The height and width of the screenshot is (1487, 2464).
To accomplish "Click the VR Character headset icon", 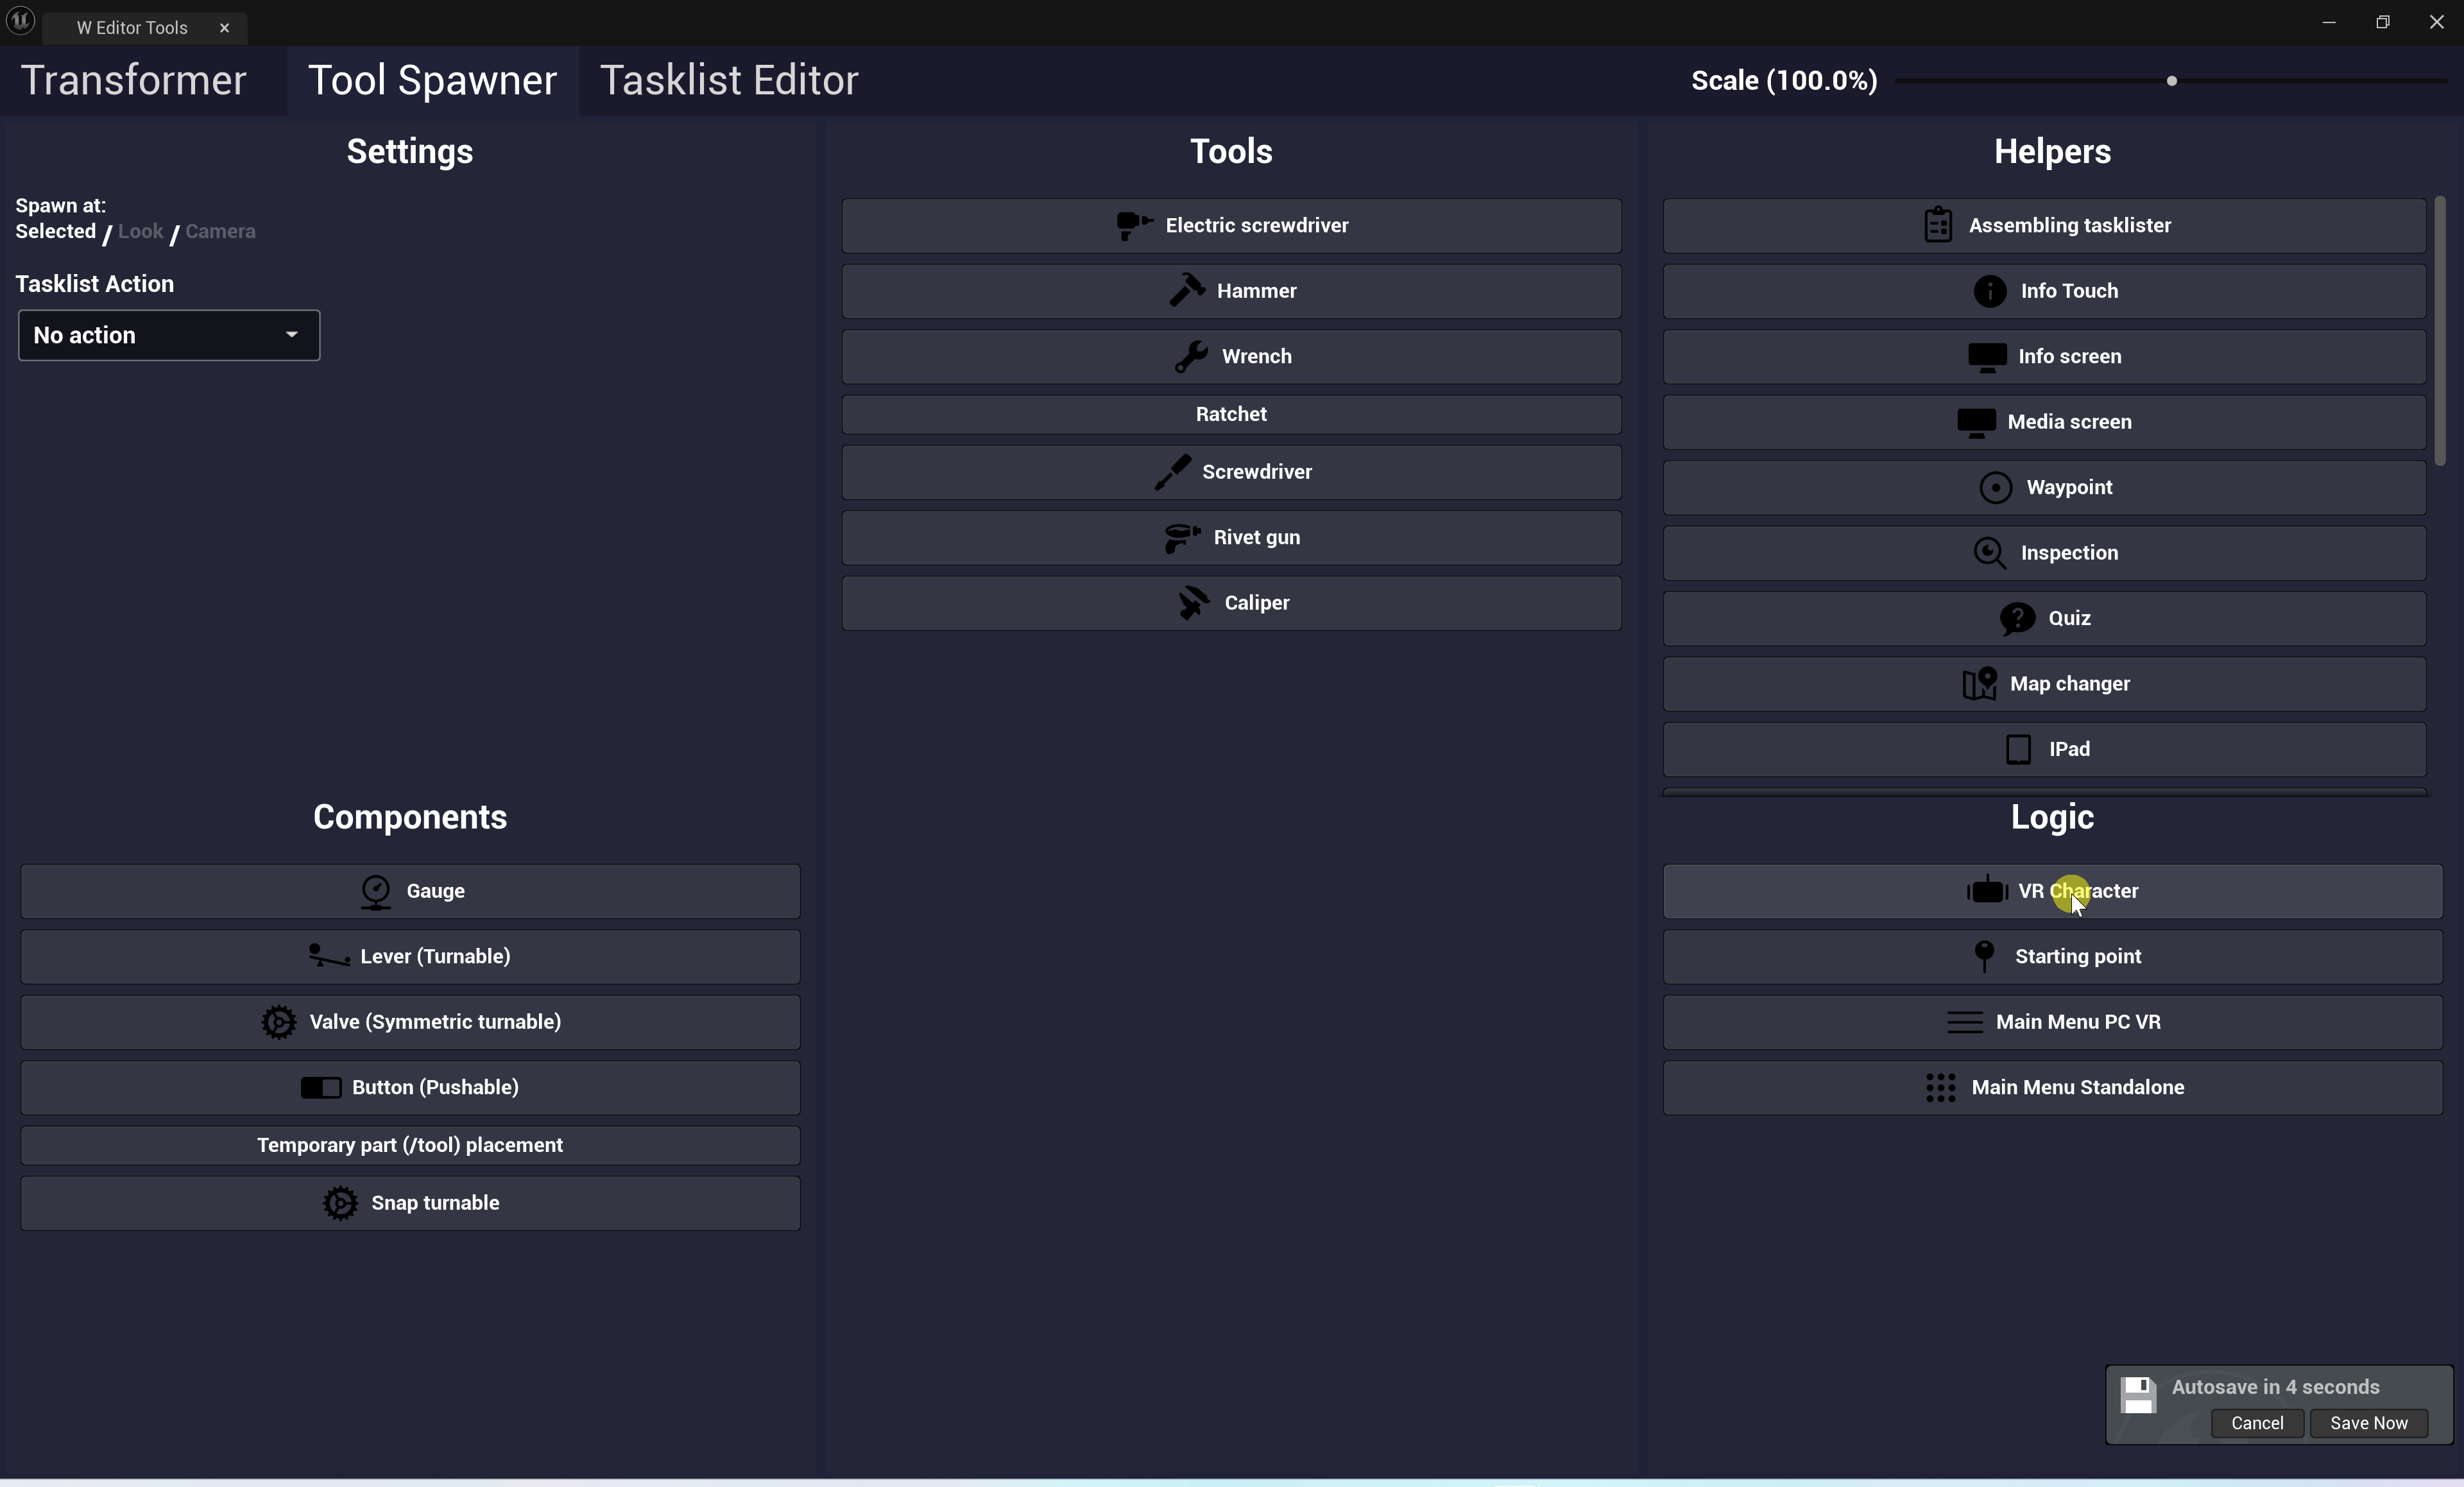I will pyautogui.click(x=1987, y=890).
